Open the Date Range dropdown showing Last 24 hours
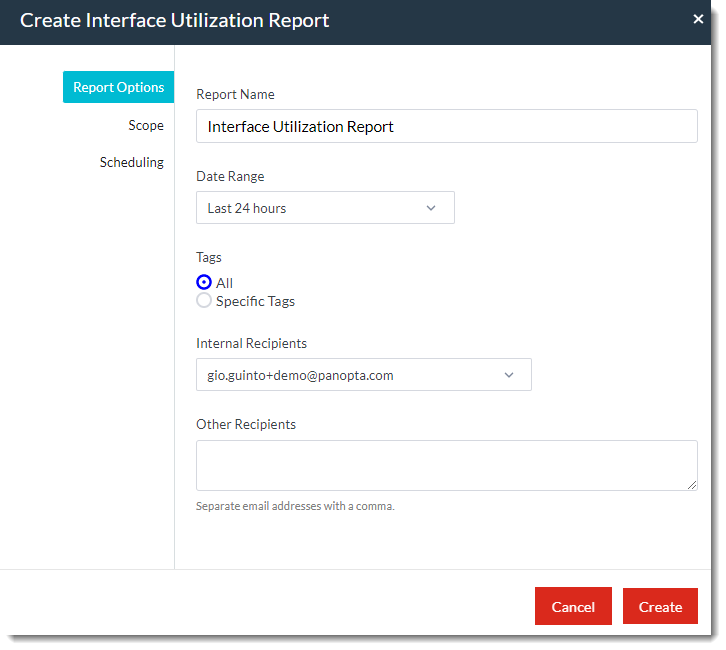726x650 pixels. tap(310, 208)
